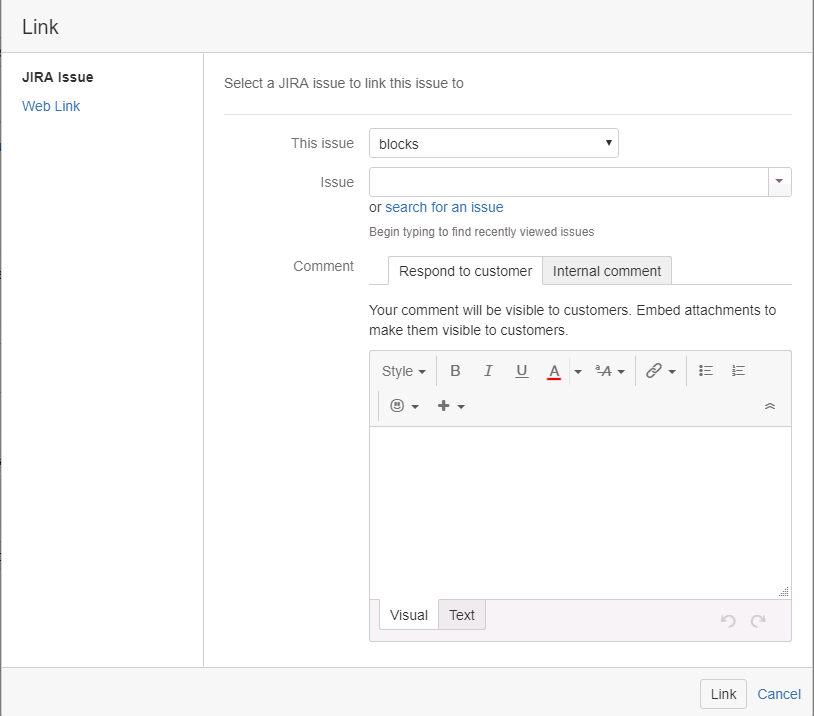Open the insert link chain icon dropdown
Viewport: 814px width, 716px height.
point(661,371)
